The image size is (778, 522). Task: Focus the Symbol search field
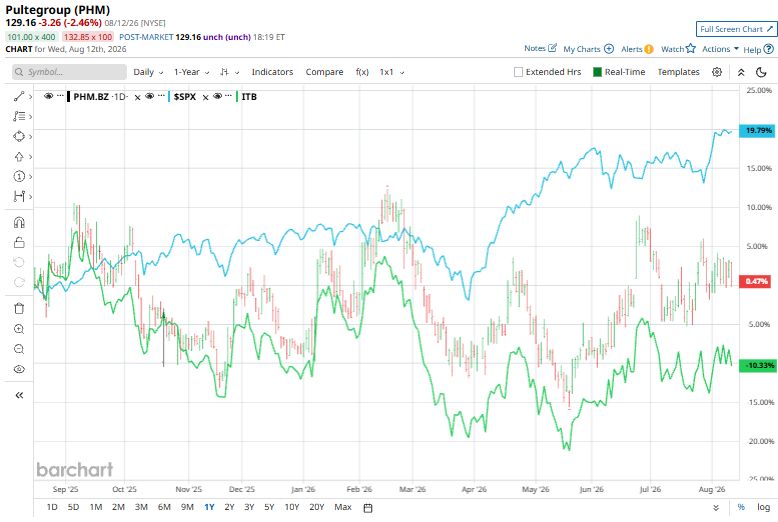pyautogui.click(x=69, y=72)
